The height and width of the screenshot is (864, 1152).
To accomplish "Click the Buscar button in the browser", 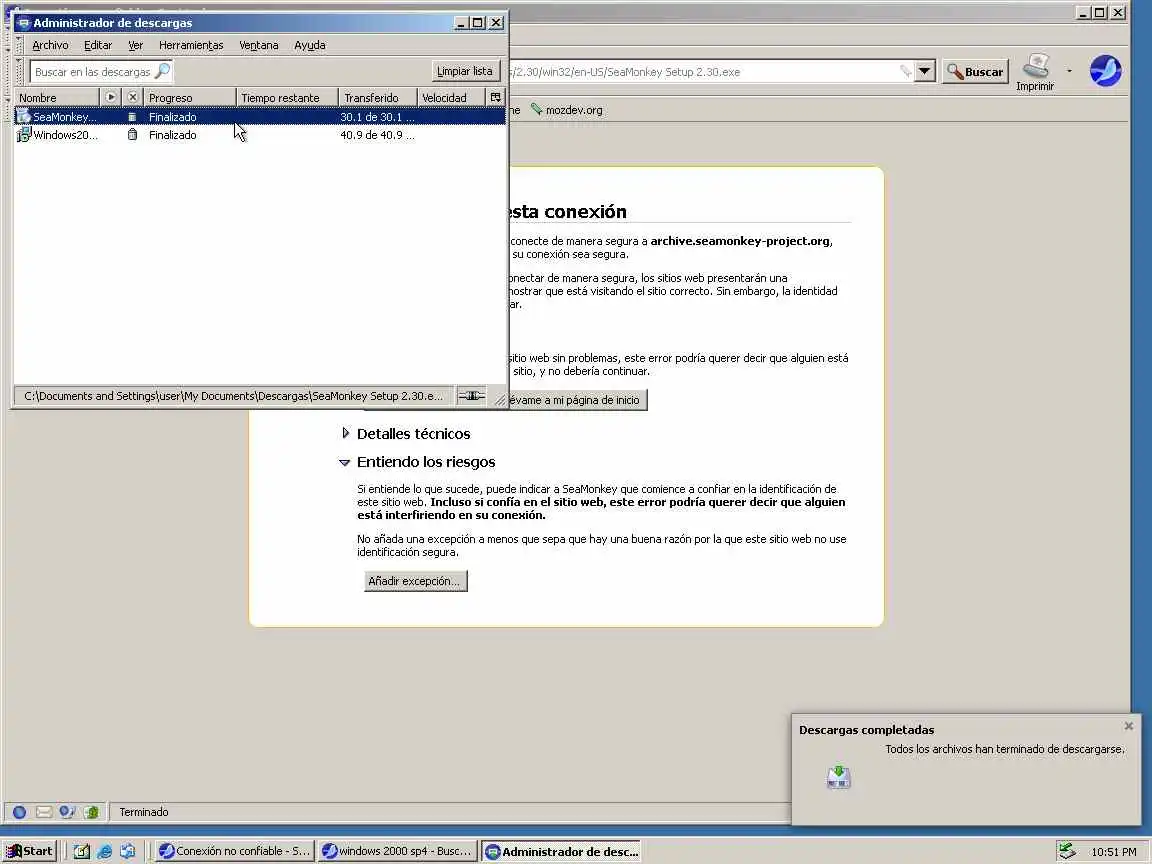I will pos(975,71).
